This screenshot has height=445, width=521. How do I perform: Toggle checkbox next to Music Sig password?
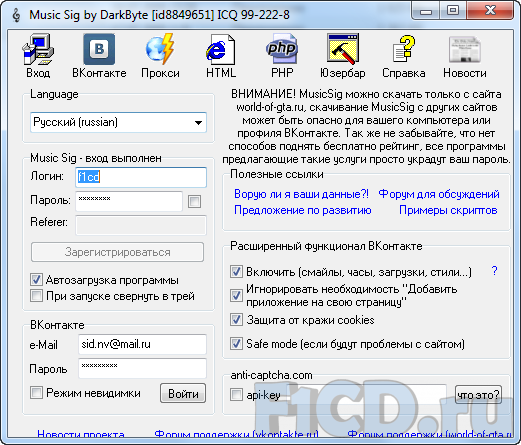pyautogui.click(x=194, y=201)
